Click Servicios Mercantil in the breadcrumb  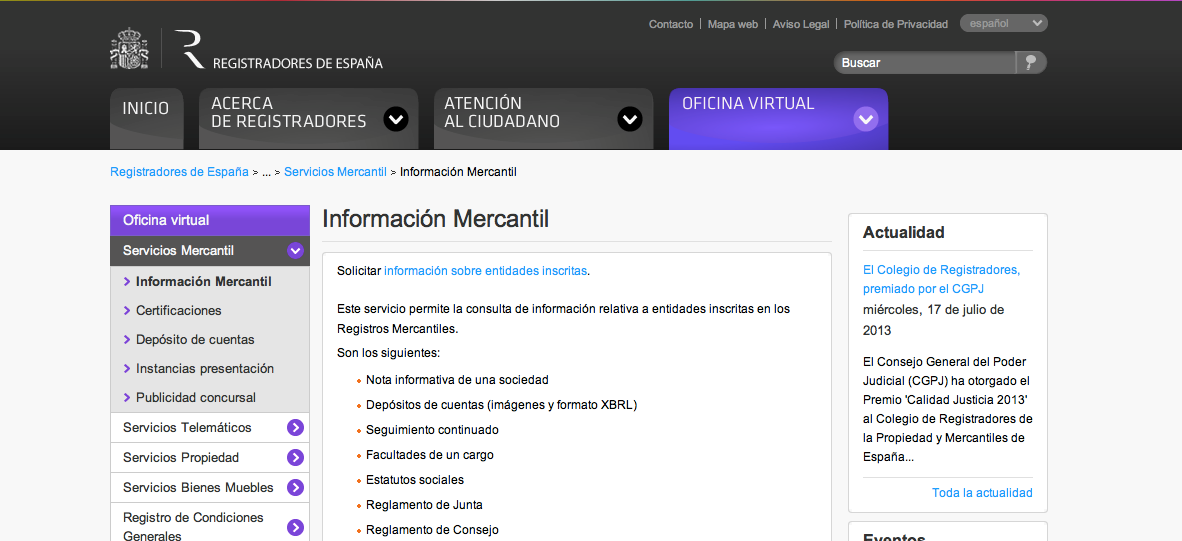[335, 172]
